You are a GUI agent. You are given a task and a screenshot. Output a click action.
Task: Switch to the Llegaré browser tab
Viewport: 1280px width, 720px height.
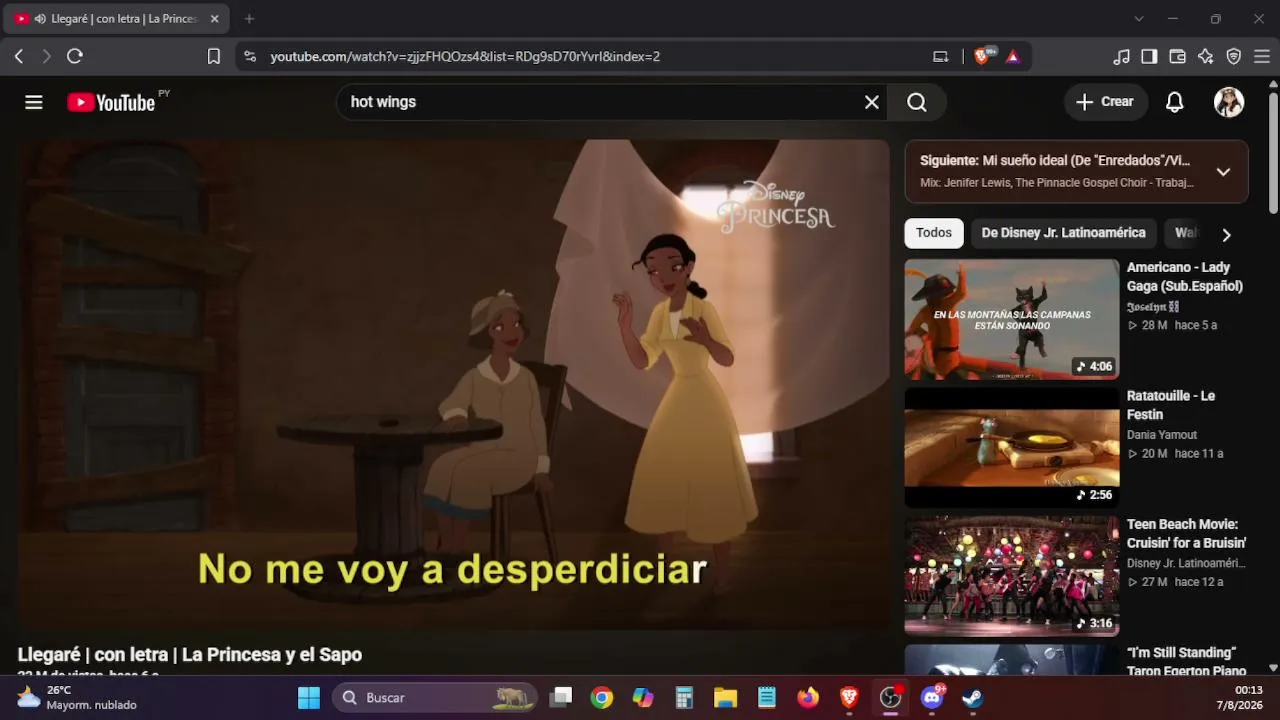[x=117, y=19]
